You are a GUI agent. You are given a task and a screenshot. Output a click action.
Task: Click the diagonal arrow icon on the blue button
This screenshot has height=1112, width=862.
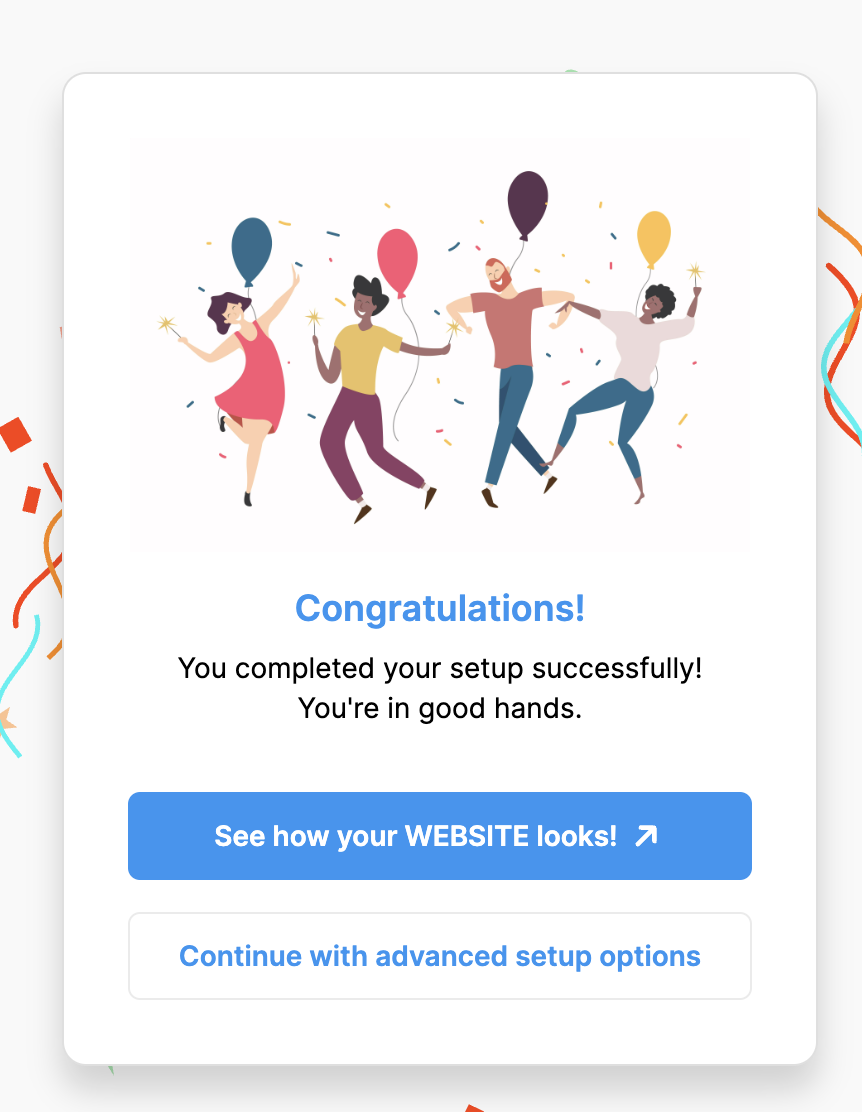point(647,836)
